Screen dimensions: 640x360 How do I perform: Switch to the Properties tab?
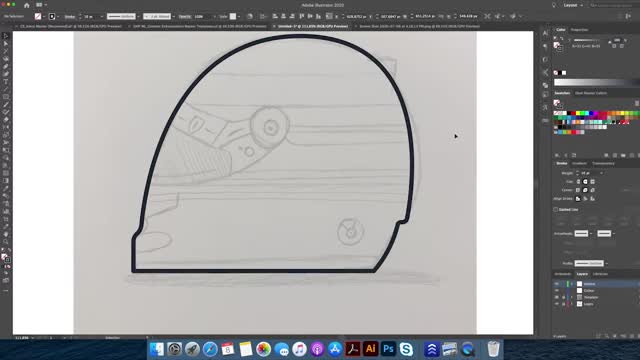click(x=580, y=30)
